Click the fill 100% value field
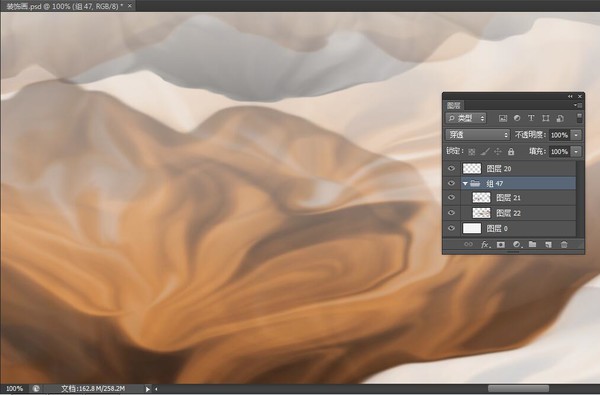The height and width of the screenshot is (395, 600). click(x=559, y=152)
